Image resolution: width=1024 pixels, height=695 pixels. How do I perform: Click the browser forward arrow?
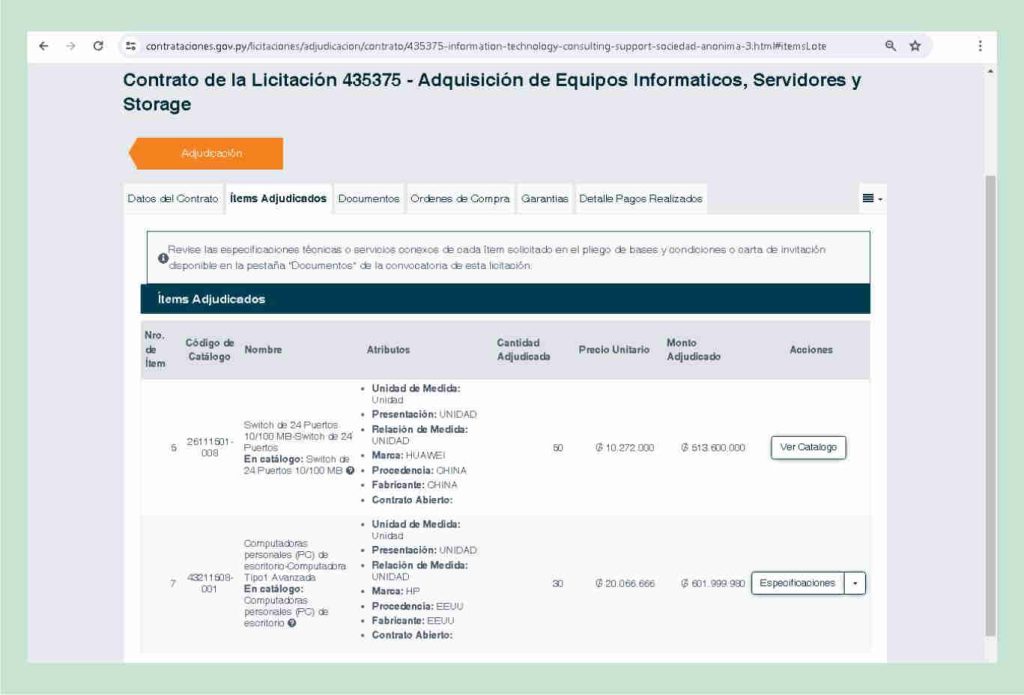[71, 46]
